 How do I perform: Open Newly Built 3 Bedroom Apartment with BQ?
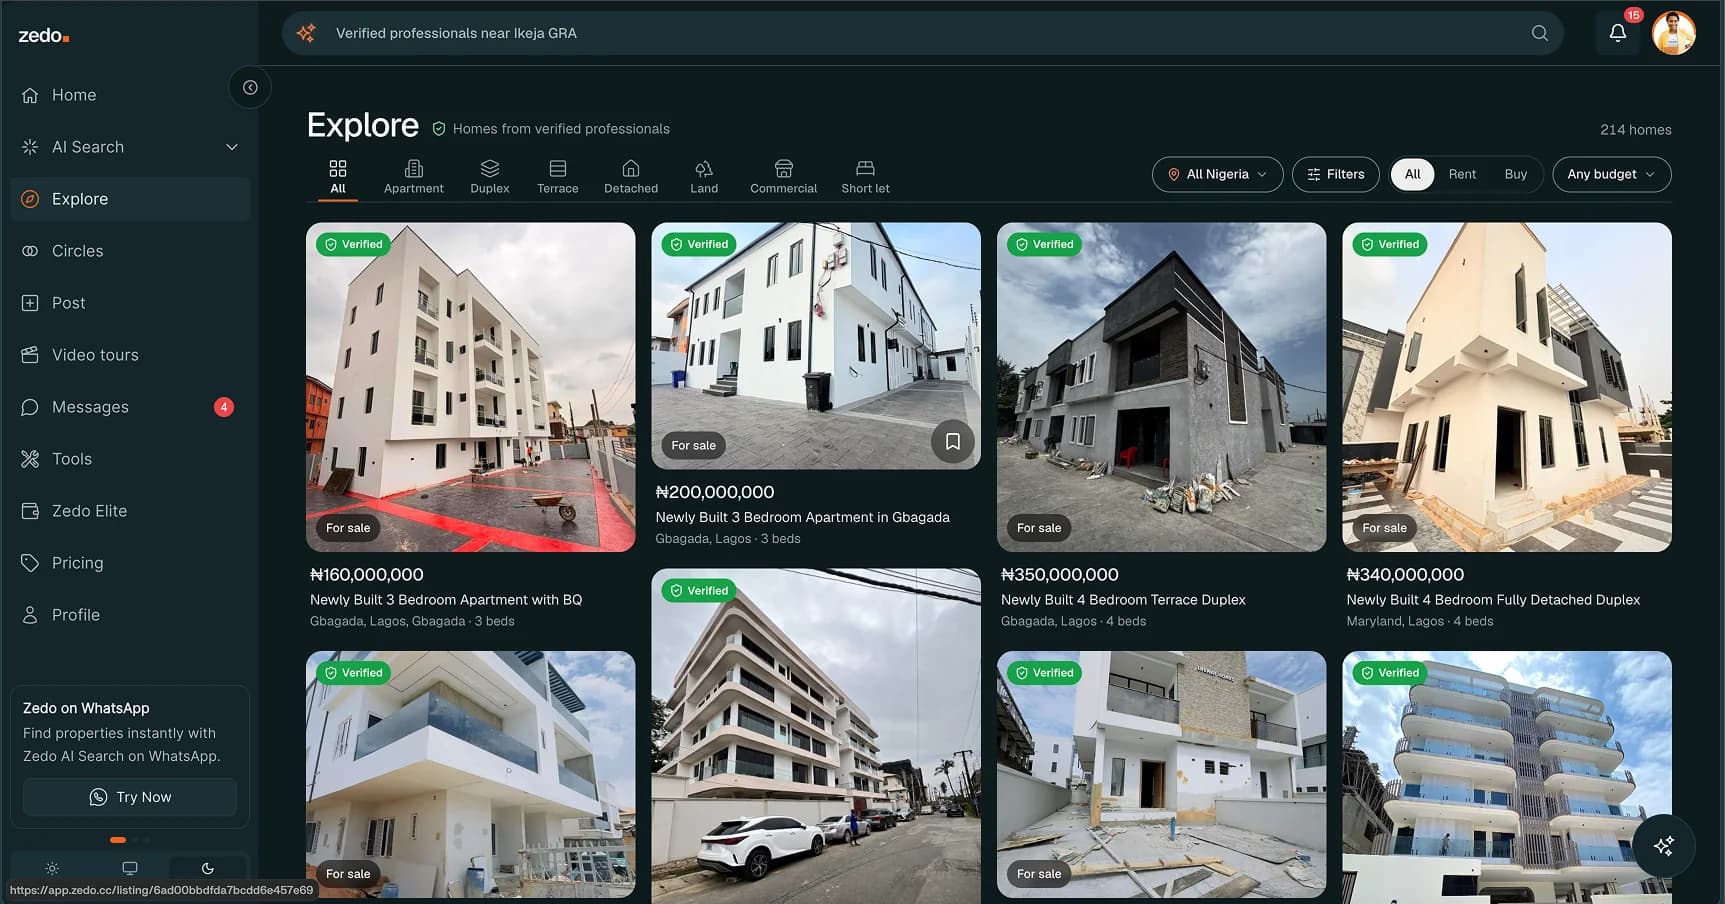(446, 600)
